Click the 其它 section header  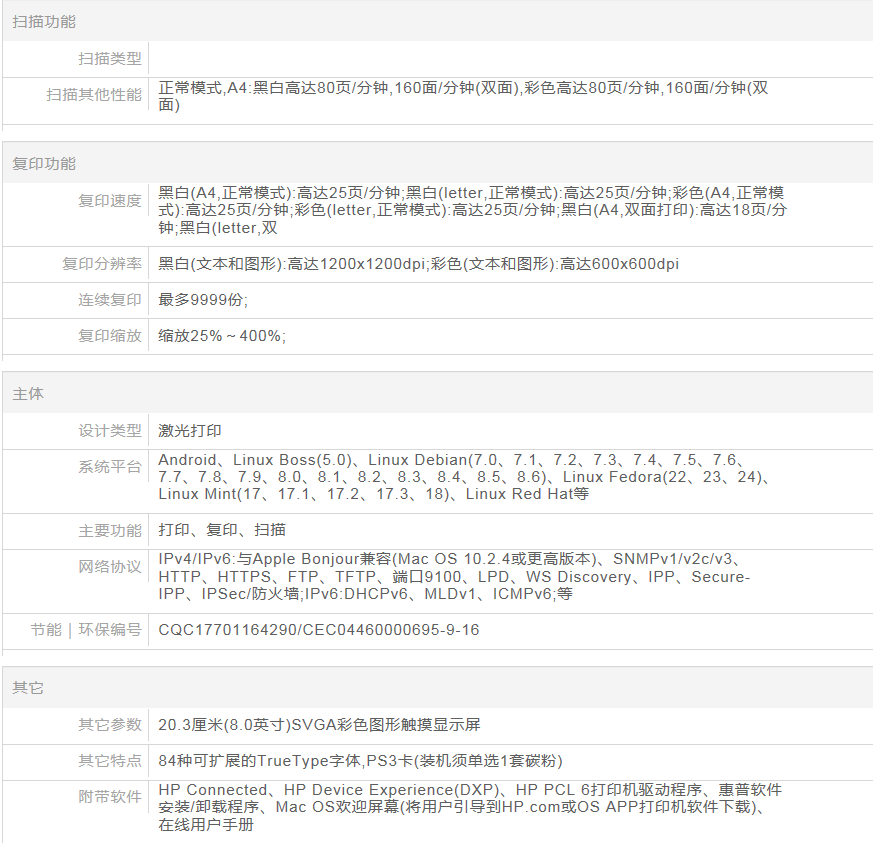pos(28,688)
